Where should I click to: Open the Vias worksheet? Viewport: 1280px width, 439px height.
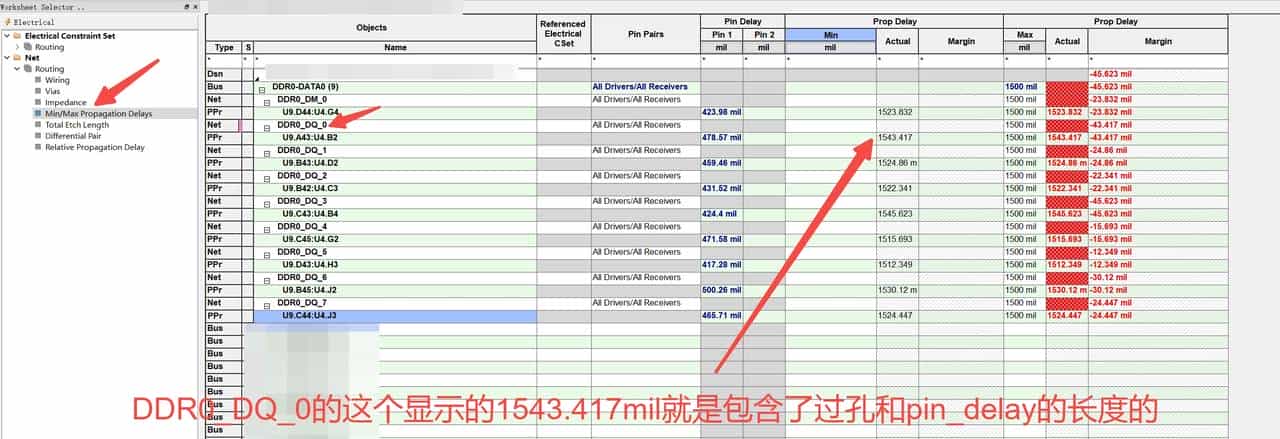coord(52,91)
